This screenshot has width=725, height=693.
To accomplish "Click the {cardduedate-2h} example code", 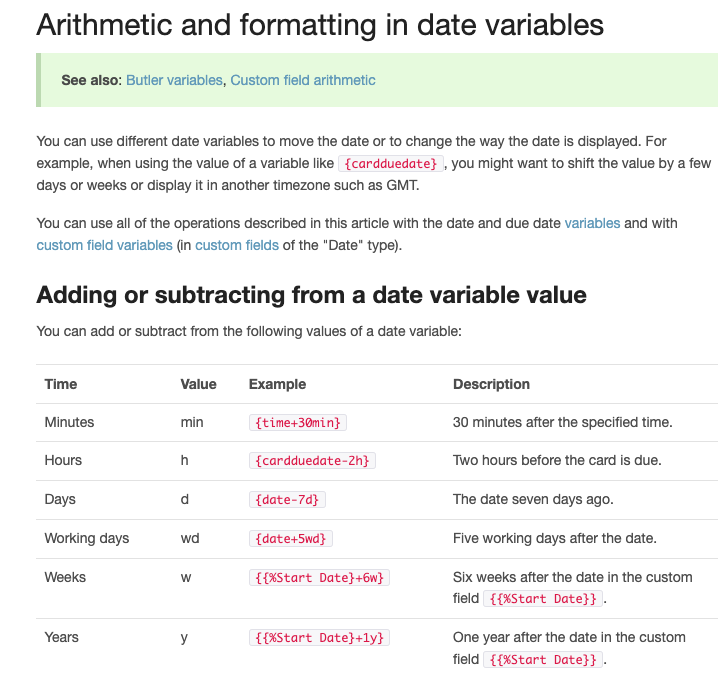I will 312,460.
